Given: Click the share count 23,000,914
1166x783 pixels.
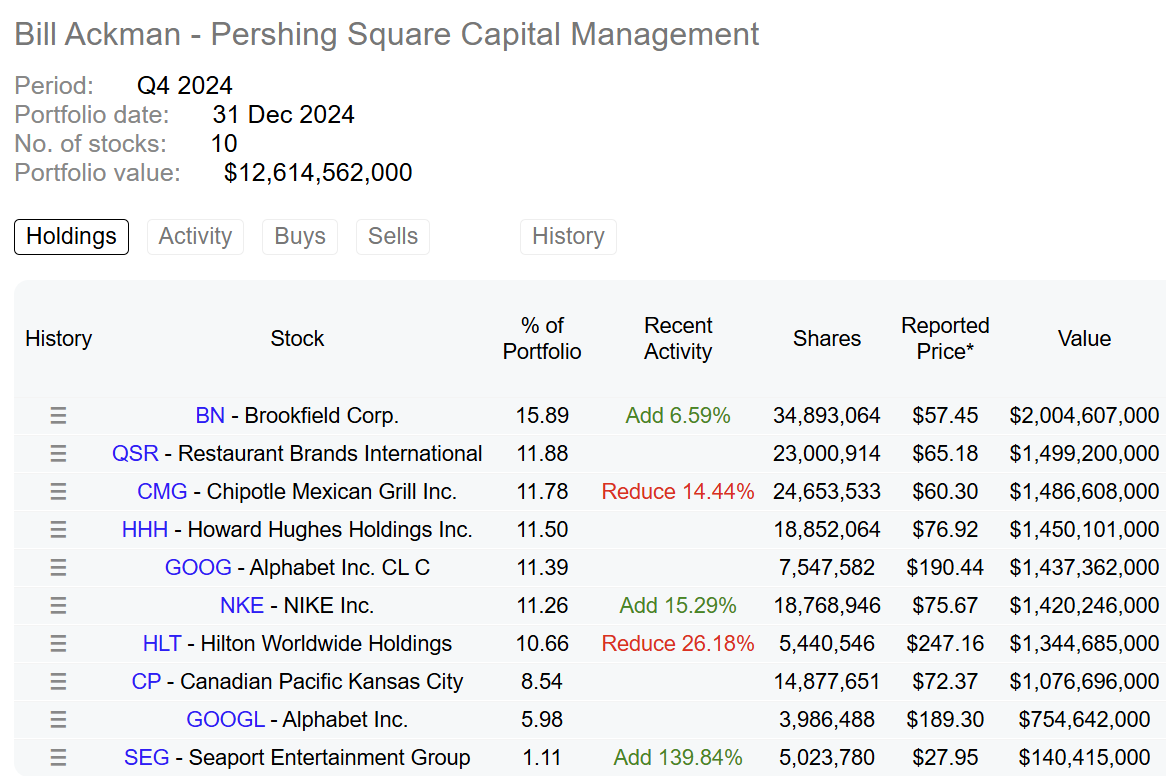Looking at the screenshot, I should (827, 453).
